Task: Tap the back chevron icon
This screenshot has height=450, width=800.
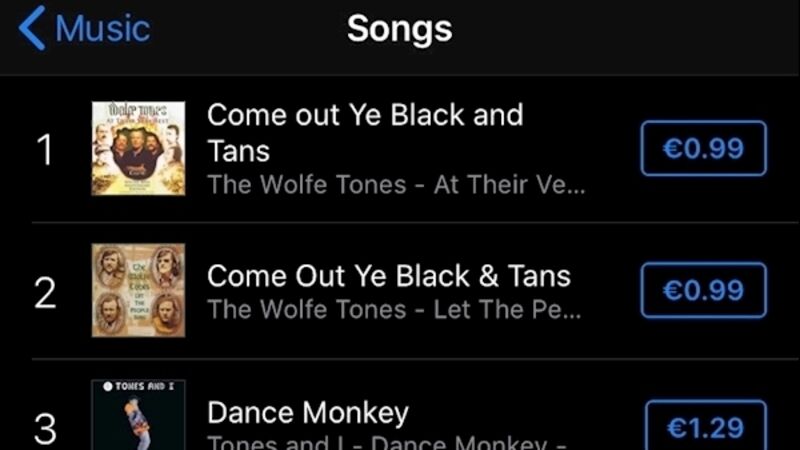Action: pyautogui.click(x=32, y=28)
